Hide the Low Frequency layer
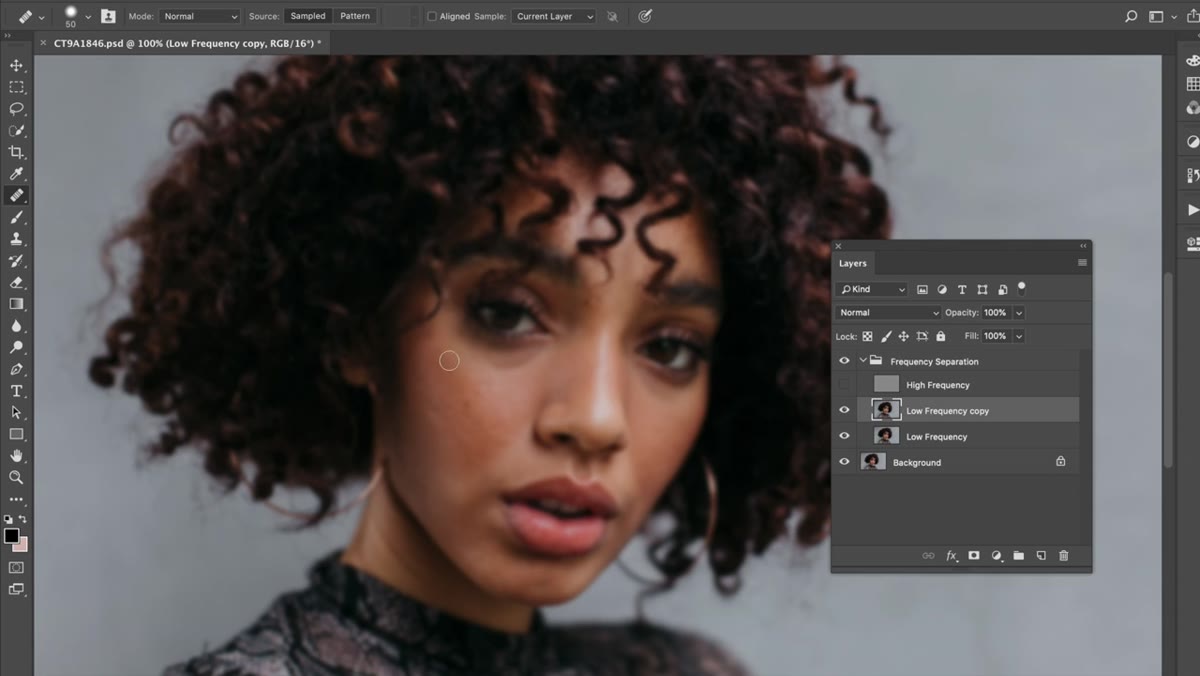 [x=844, y=436]
